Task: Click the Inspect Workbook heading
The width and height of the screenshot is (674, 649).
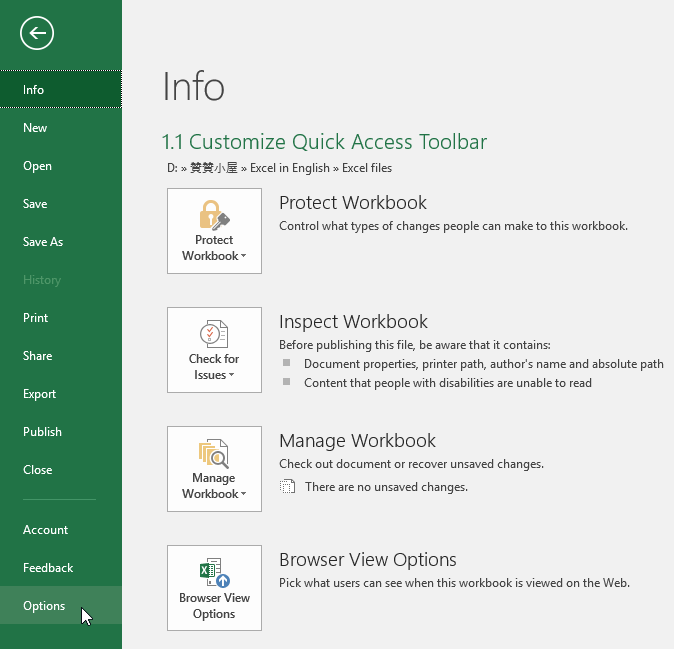Action: [x=353, y=321]
